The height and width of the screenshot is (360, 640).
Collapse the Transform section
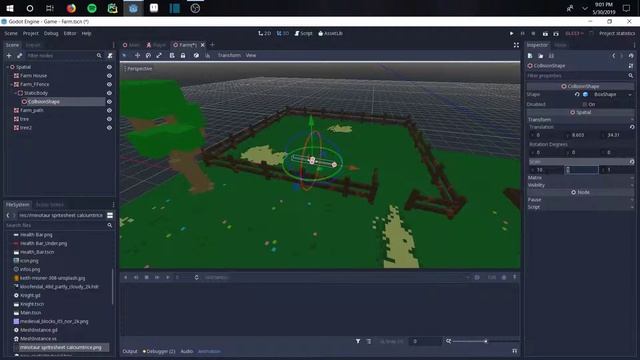[x=580, y=120]
